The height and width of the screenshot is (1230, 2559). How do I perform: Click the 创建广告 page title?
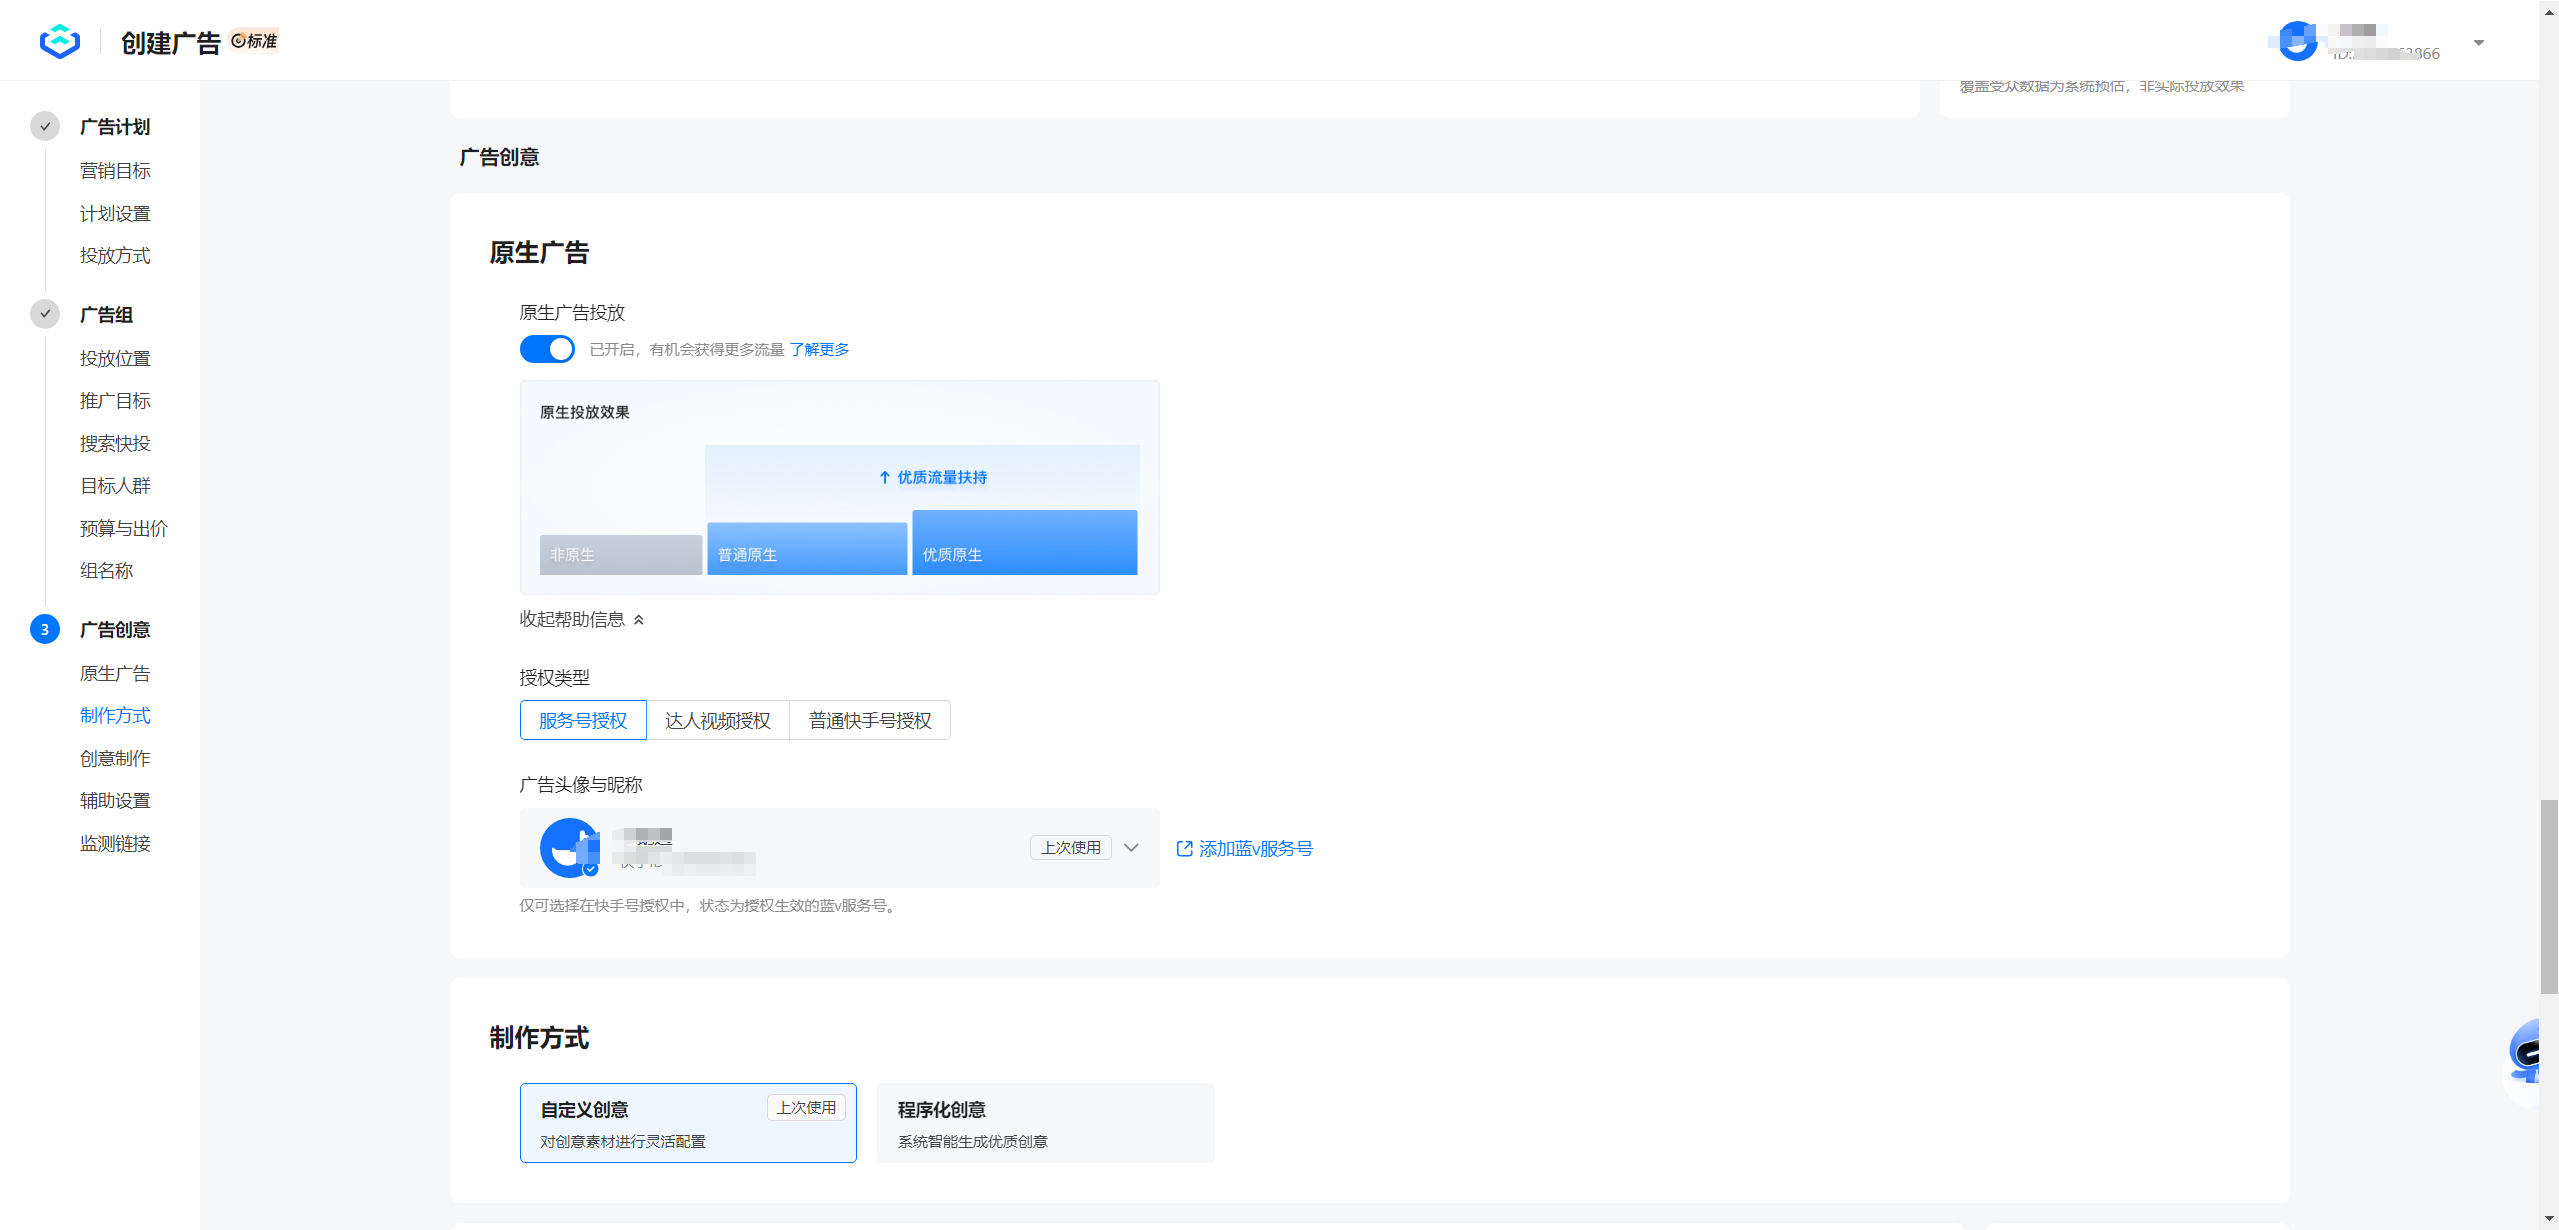(x=170, y=43)
